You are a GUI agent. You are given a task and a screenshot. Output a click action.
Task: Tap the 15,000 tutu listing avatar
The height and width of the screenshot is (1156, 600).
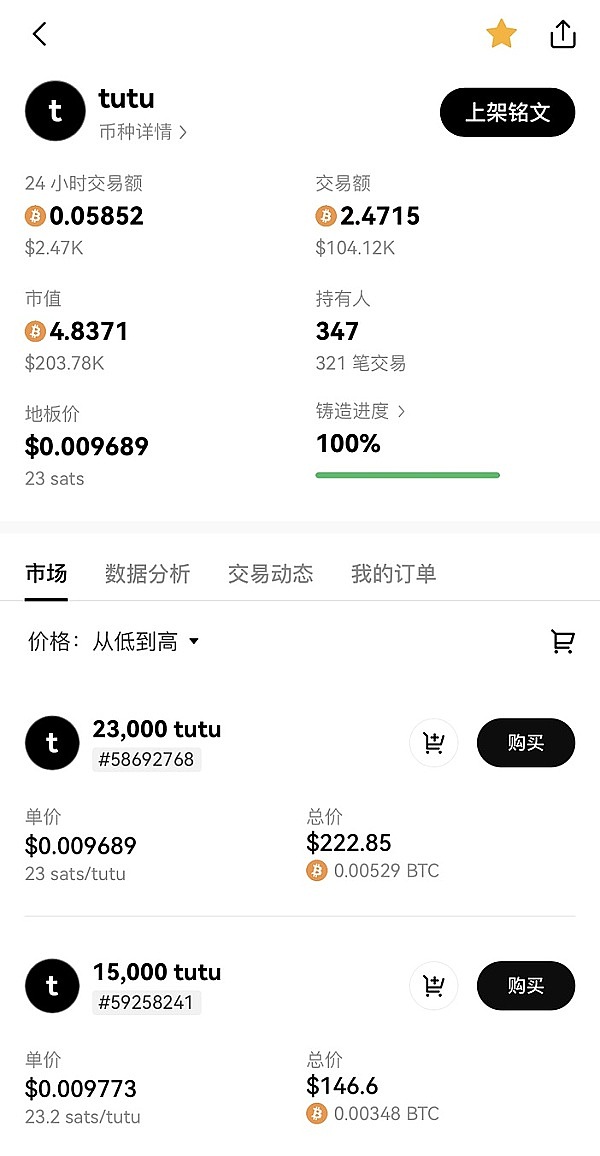52,986
